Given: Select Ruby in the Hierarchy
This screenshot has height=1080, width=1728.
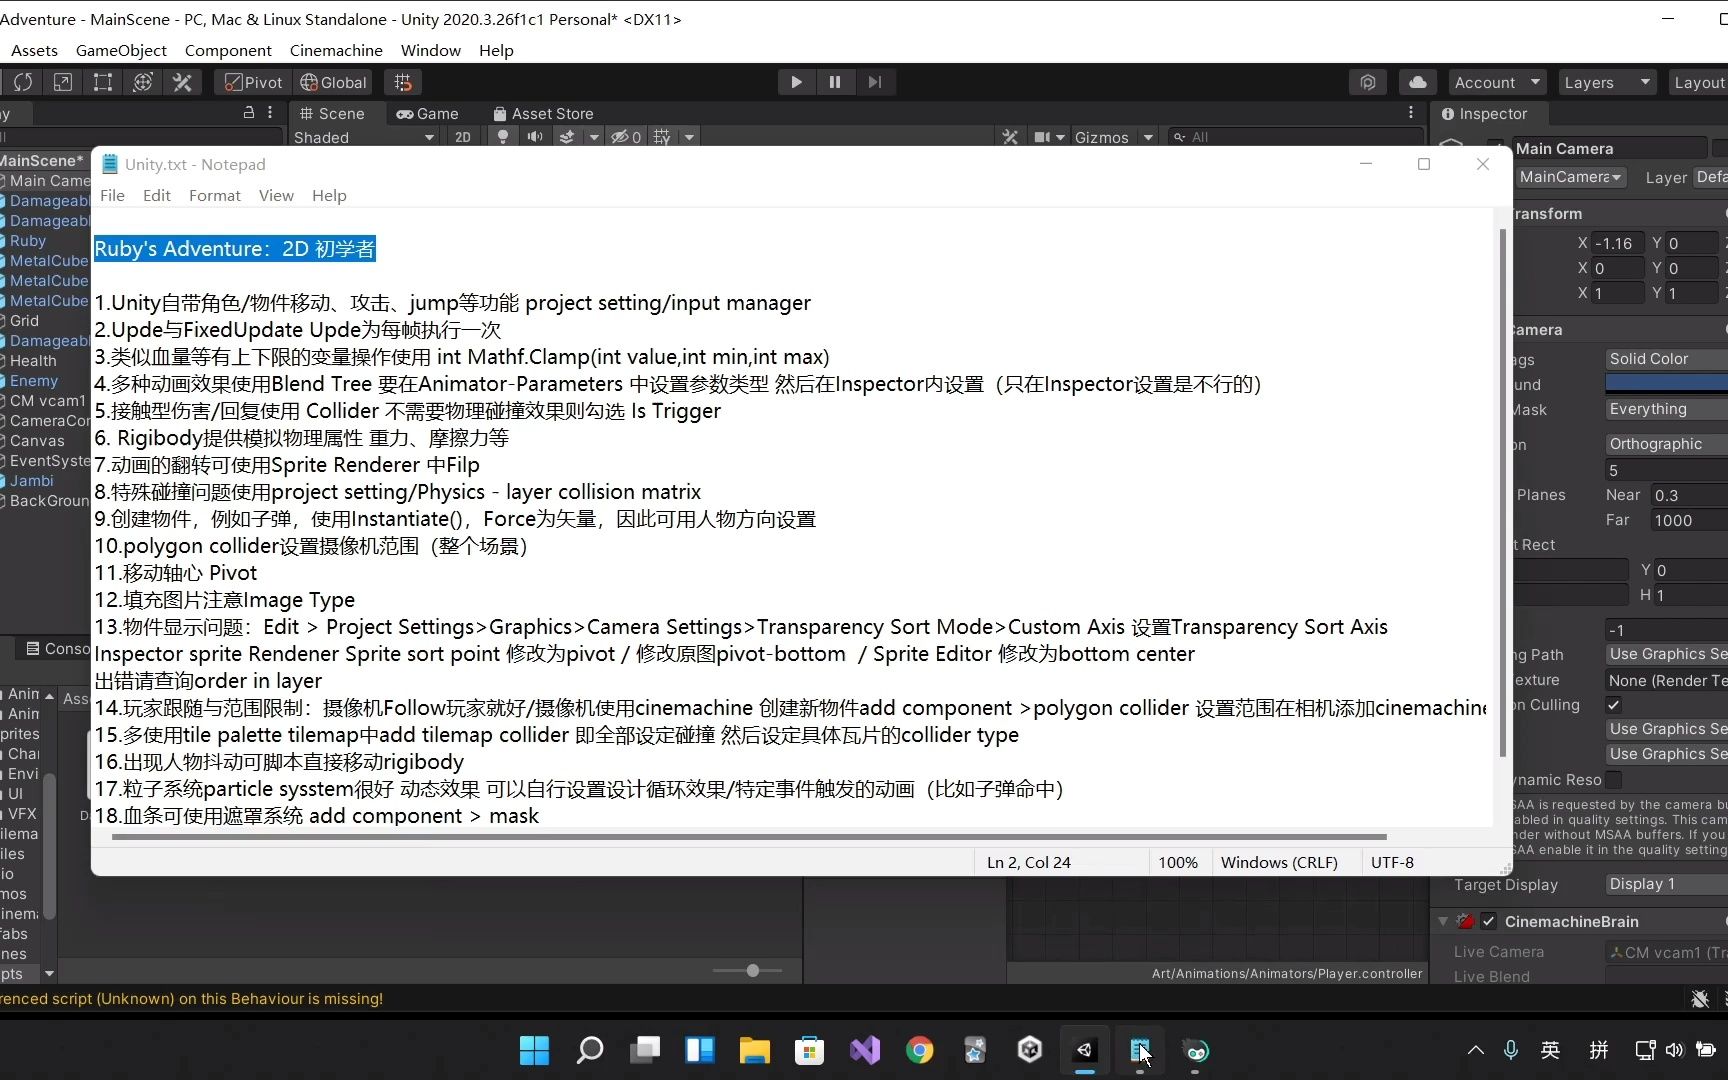Looking at the screenshot, I should pos(28,241).
